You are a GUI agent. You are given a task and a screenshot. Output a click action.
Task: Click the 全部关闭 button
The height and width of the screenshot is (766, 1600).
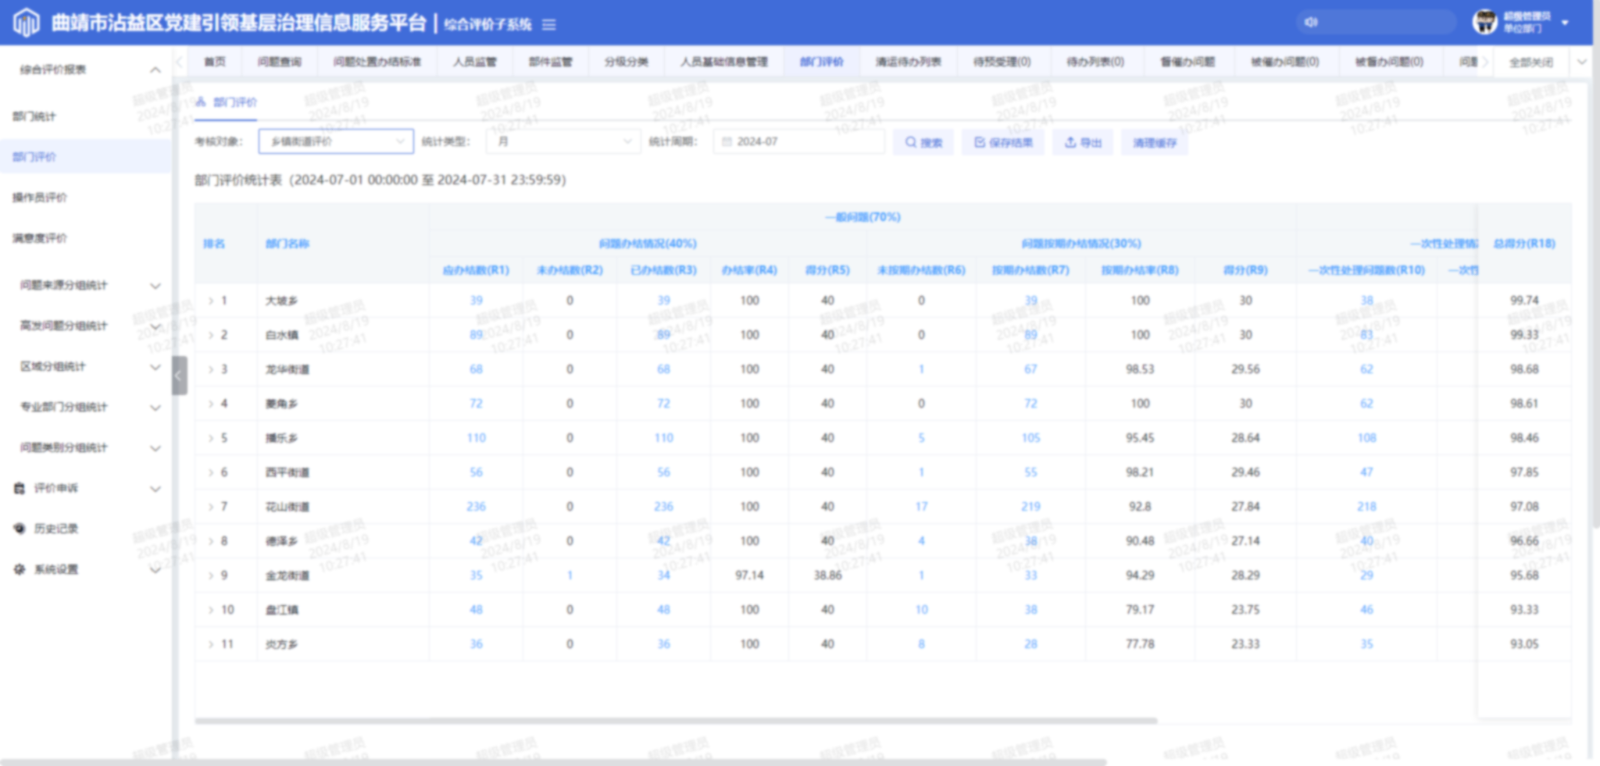1530,62
